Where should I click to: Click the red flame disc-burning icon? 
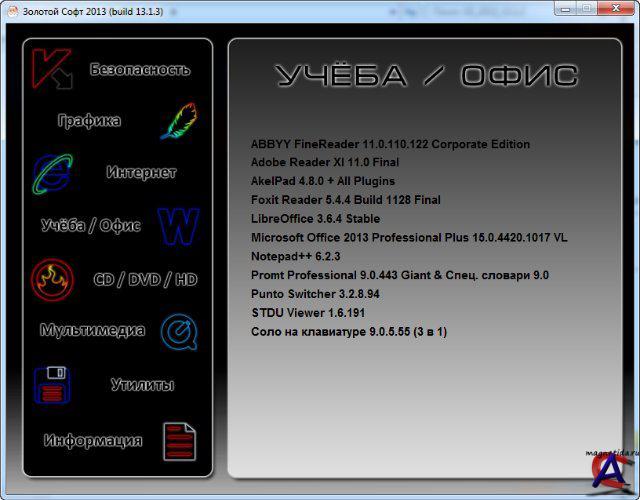coord(51,280)
